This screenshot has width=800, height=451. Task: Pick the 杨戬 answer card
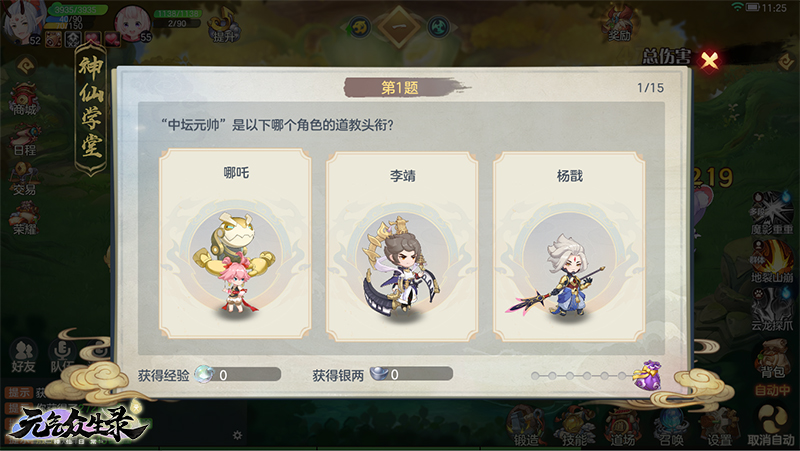click(x=569, y=246)
